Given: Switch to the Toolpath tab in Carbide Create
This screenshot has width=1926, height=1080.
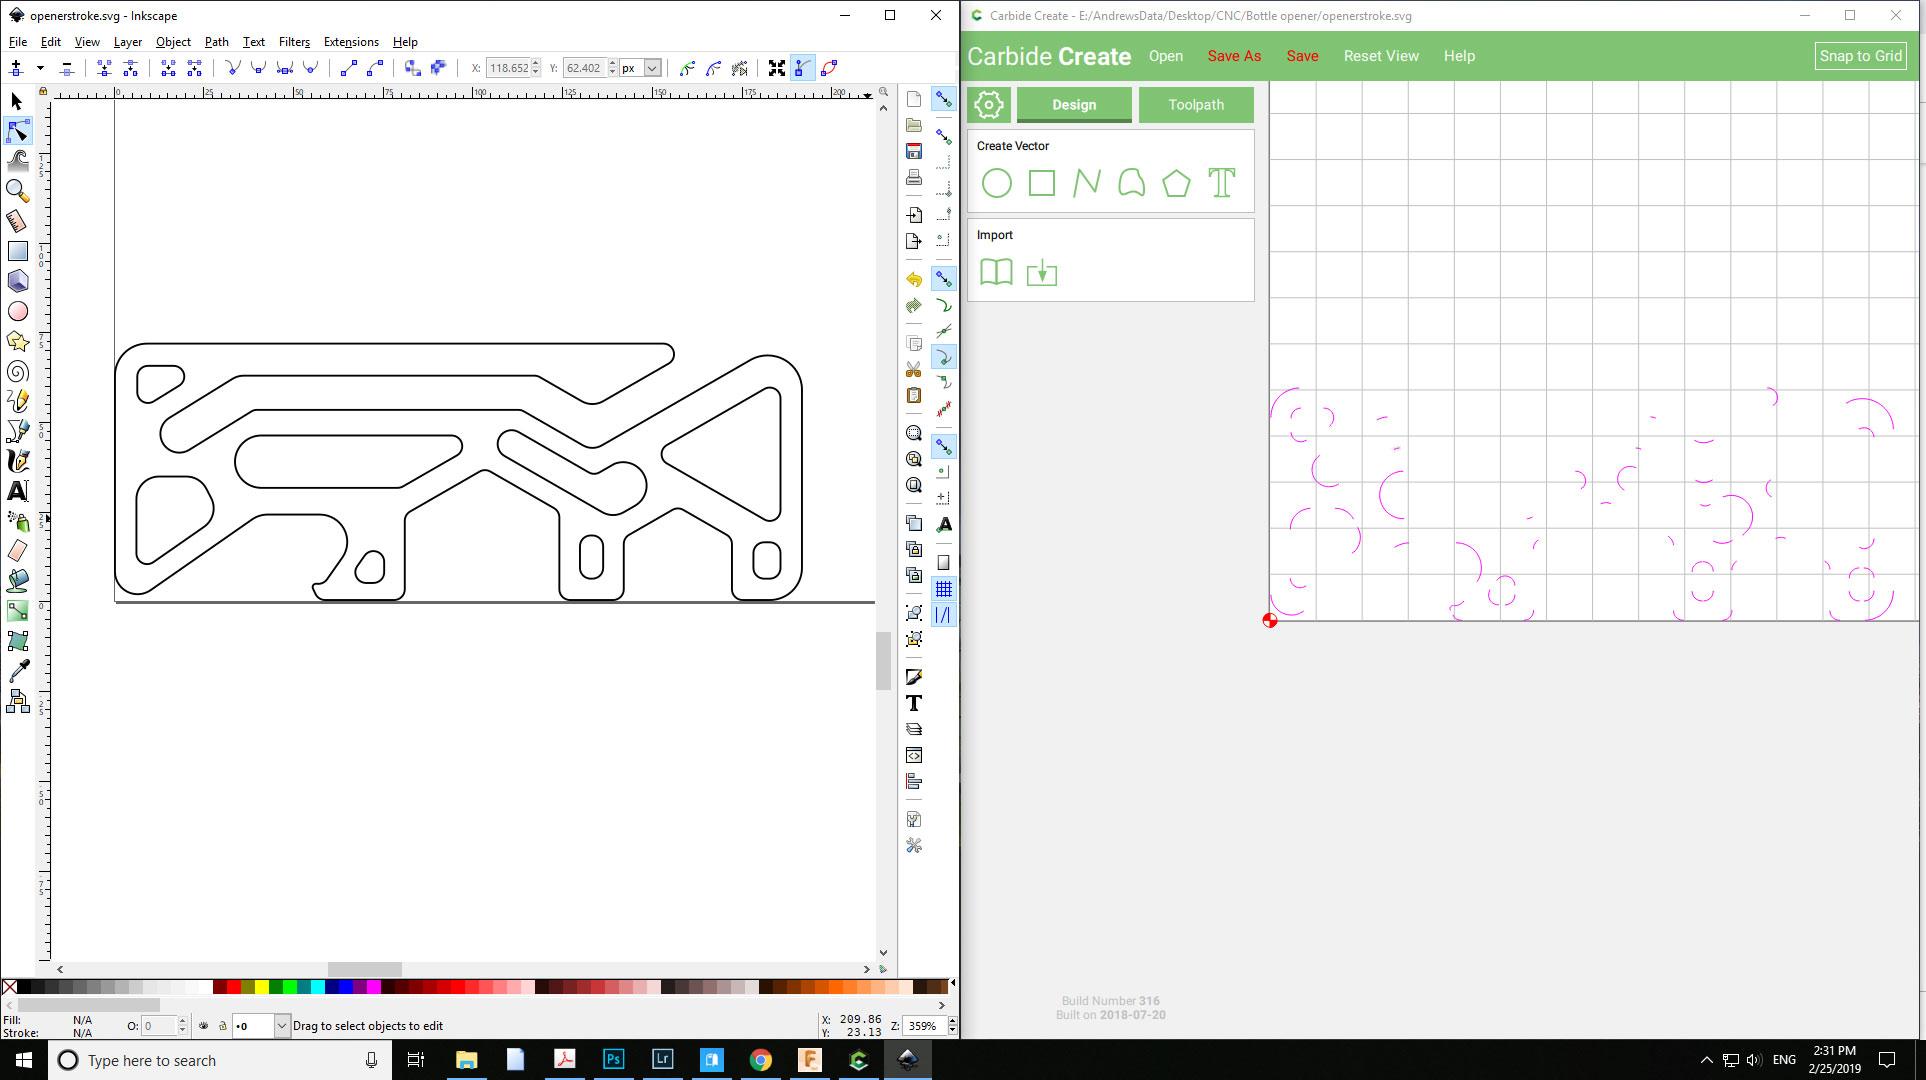Looking at the screenshot, I should [x=1196, y=104].
